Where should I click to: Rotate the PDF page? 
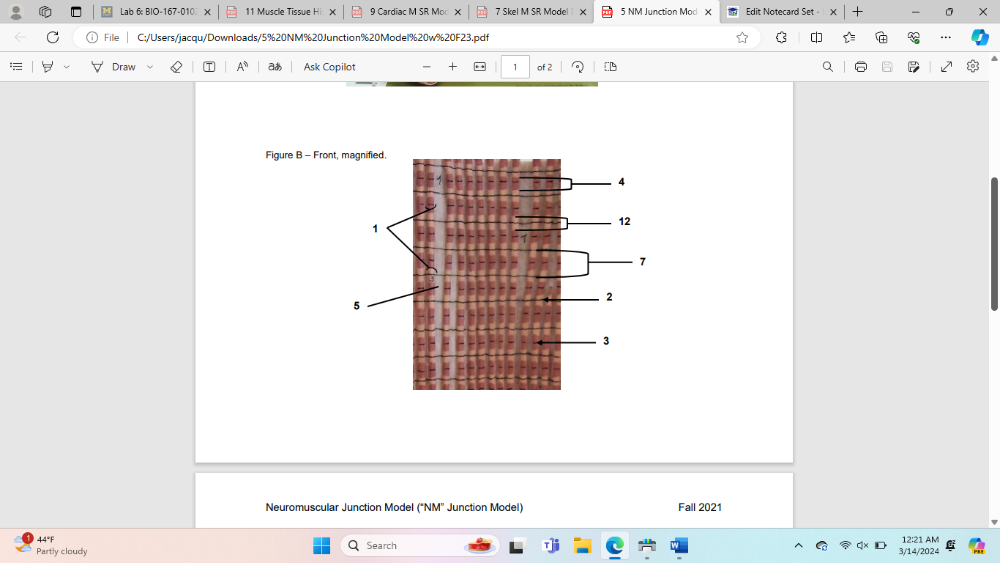tap(577, 67)
